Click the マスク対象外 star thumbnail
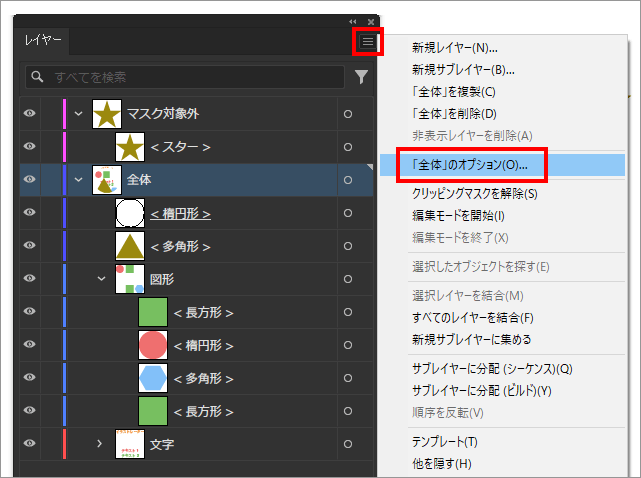This screenshot has height=478, width=641. click(107, 114)
